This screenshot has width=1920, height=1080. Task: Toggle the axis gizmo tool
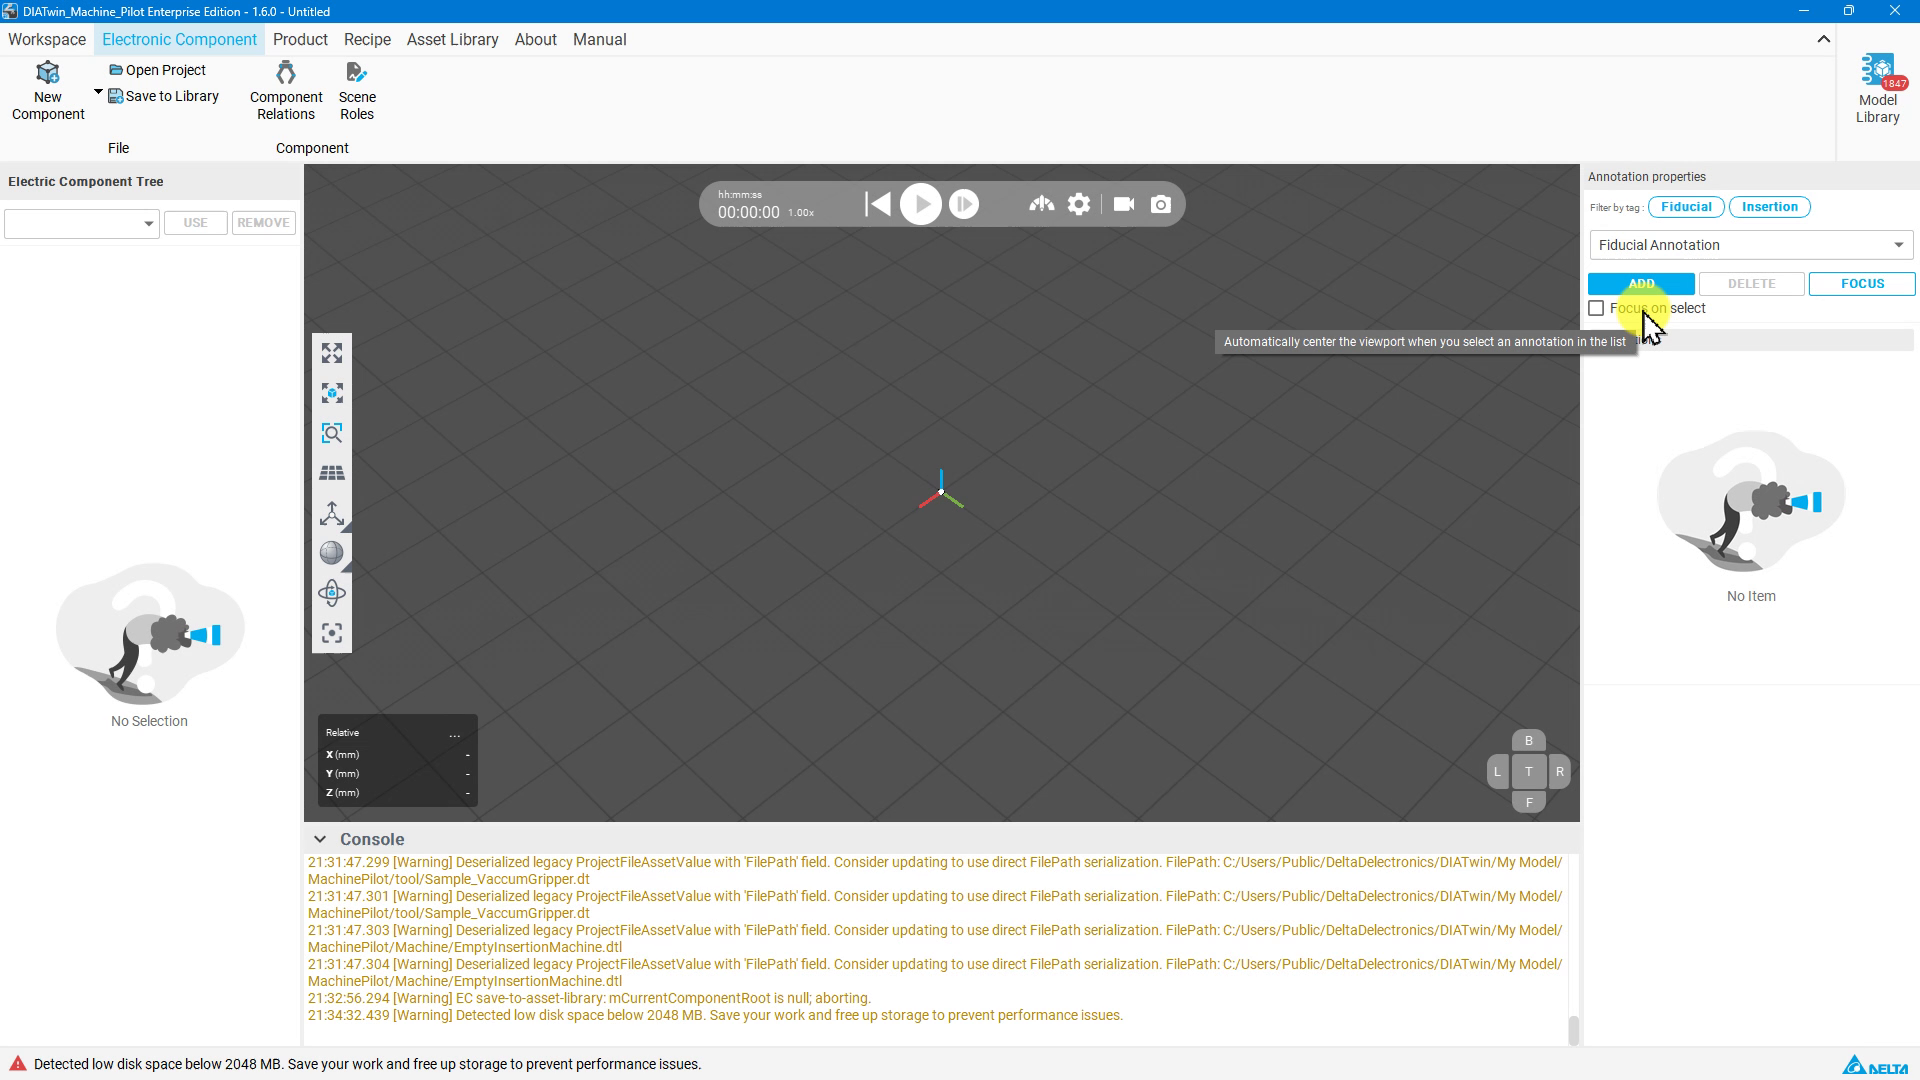point(332,513)
